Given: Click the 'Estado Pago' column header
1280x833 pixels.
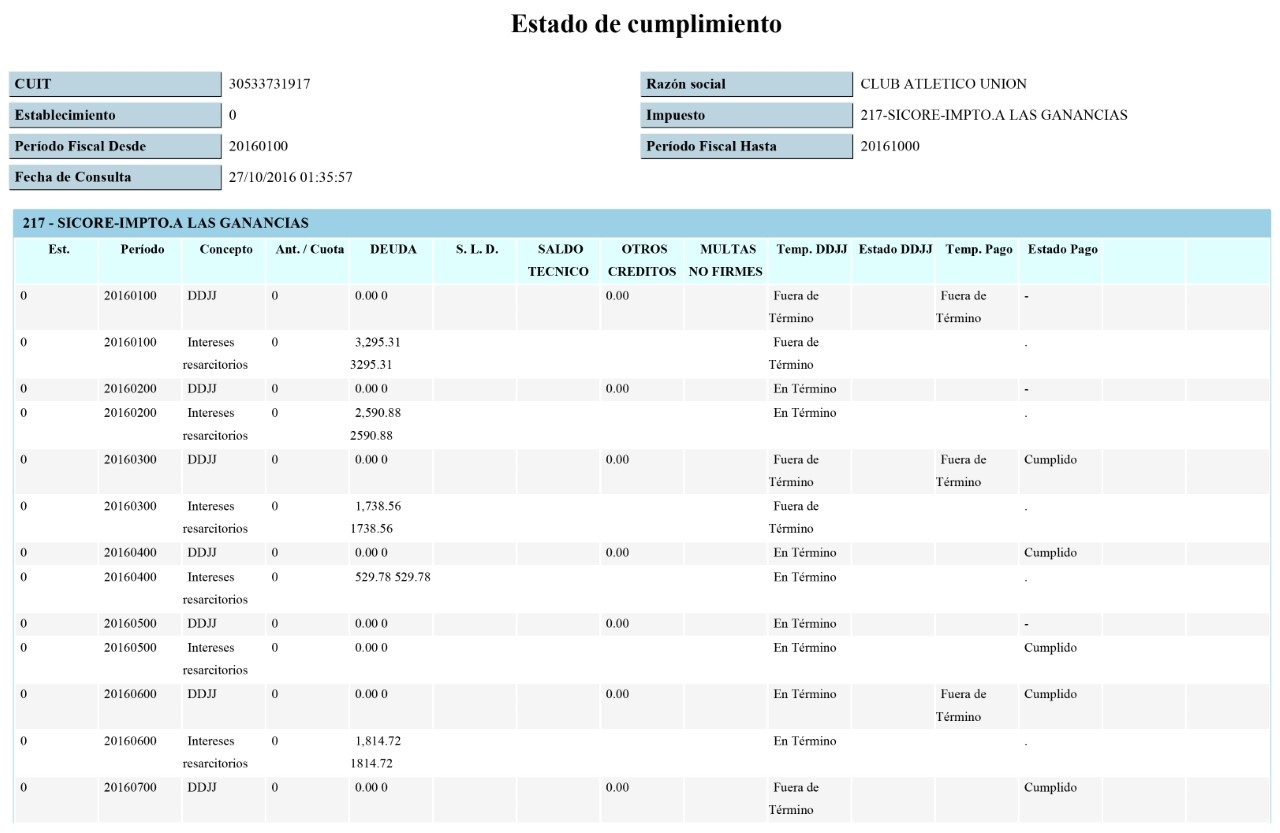Looking at the screenshot, I should [x=1062, y=249].
